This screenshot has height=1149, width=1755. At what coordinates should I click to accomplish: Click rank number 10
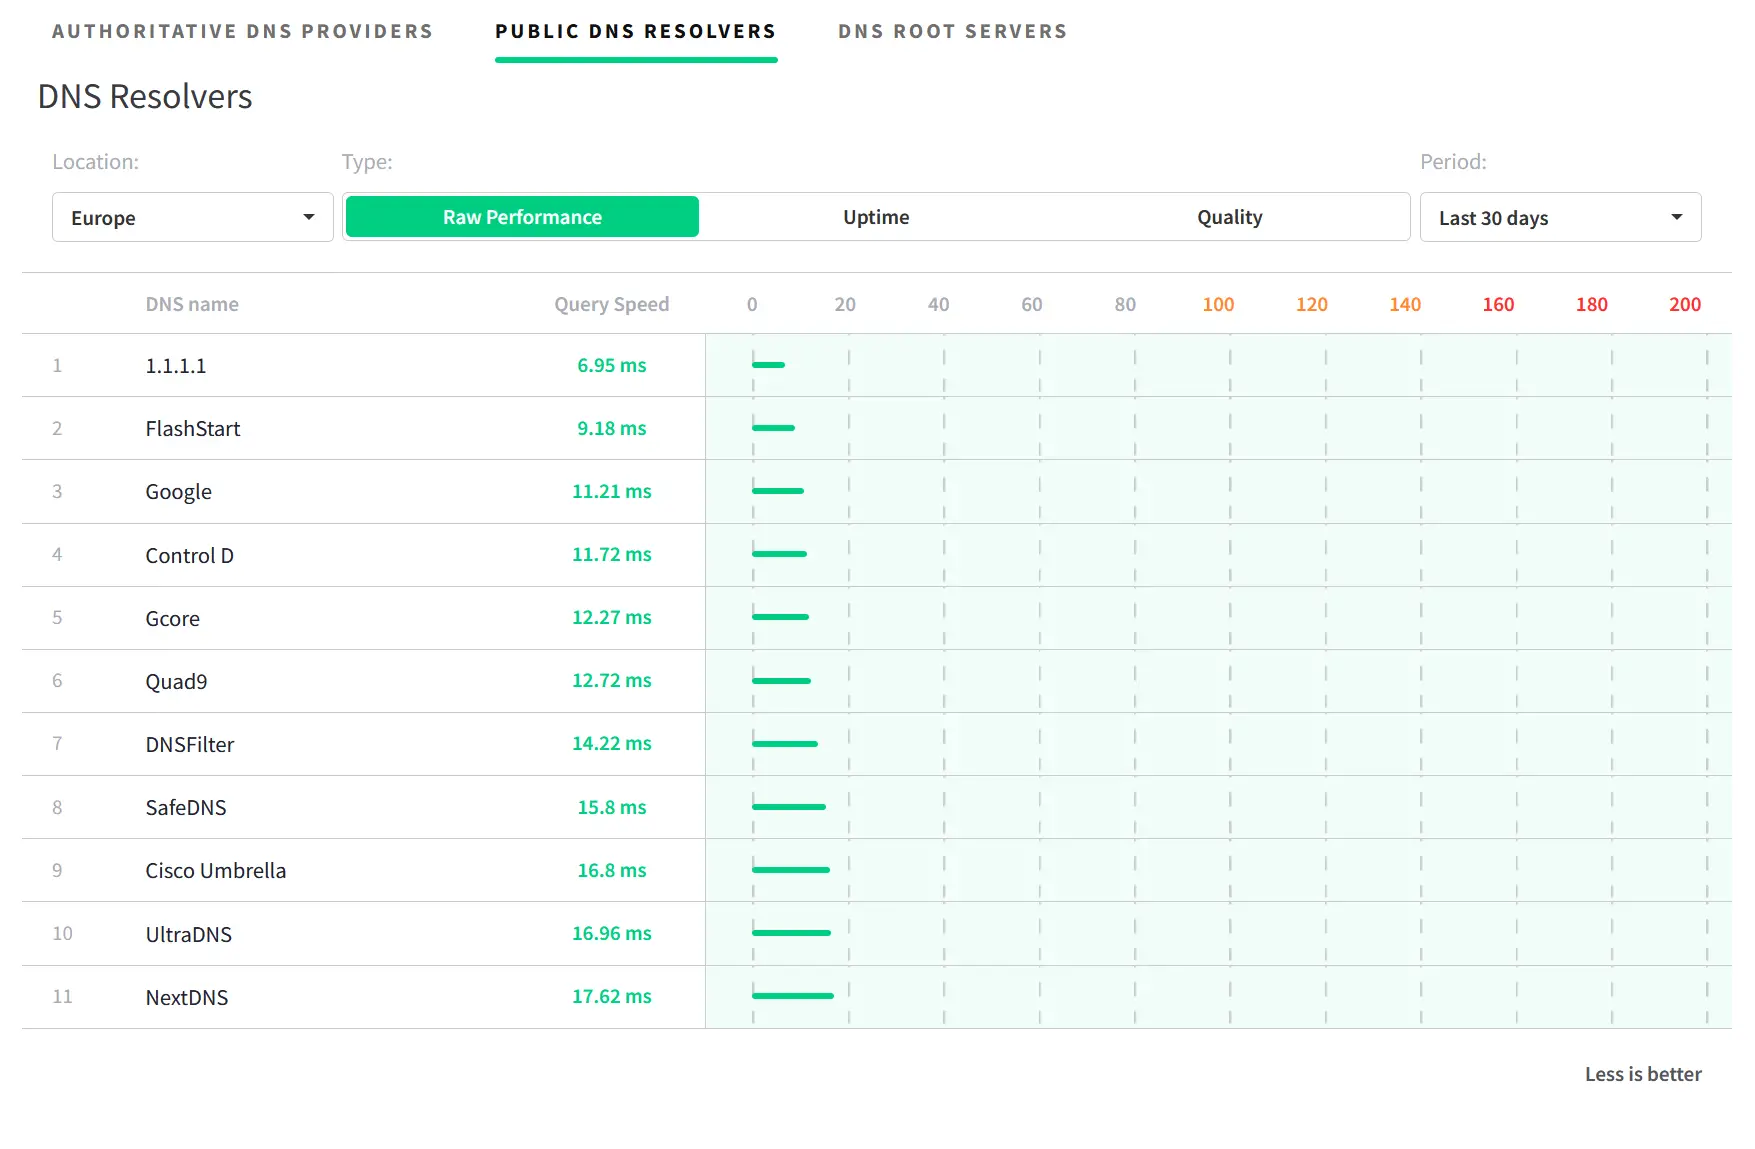click(62, 933)
